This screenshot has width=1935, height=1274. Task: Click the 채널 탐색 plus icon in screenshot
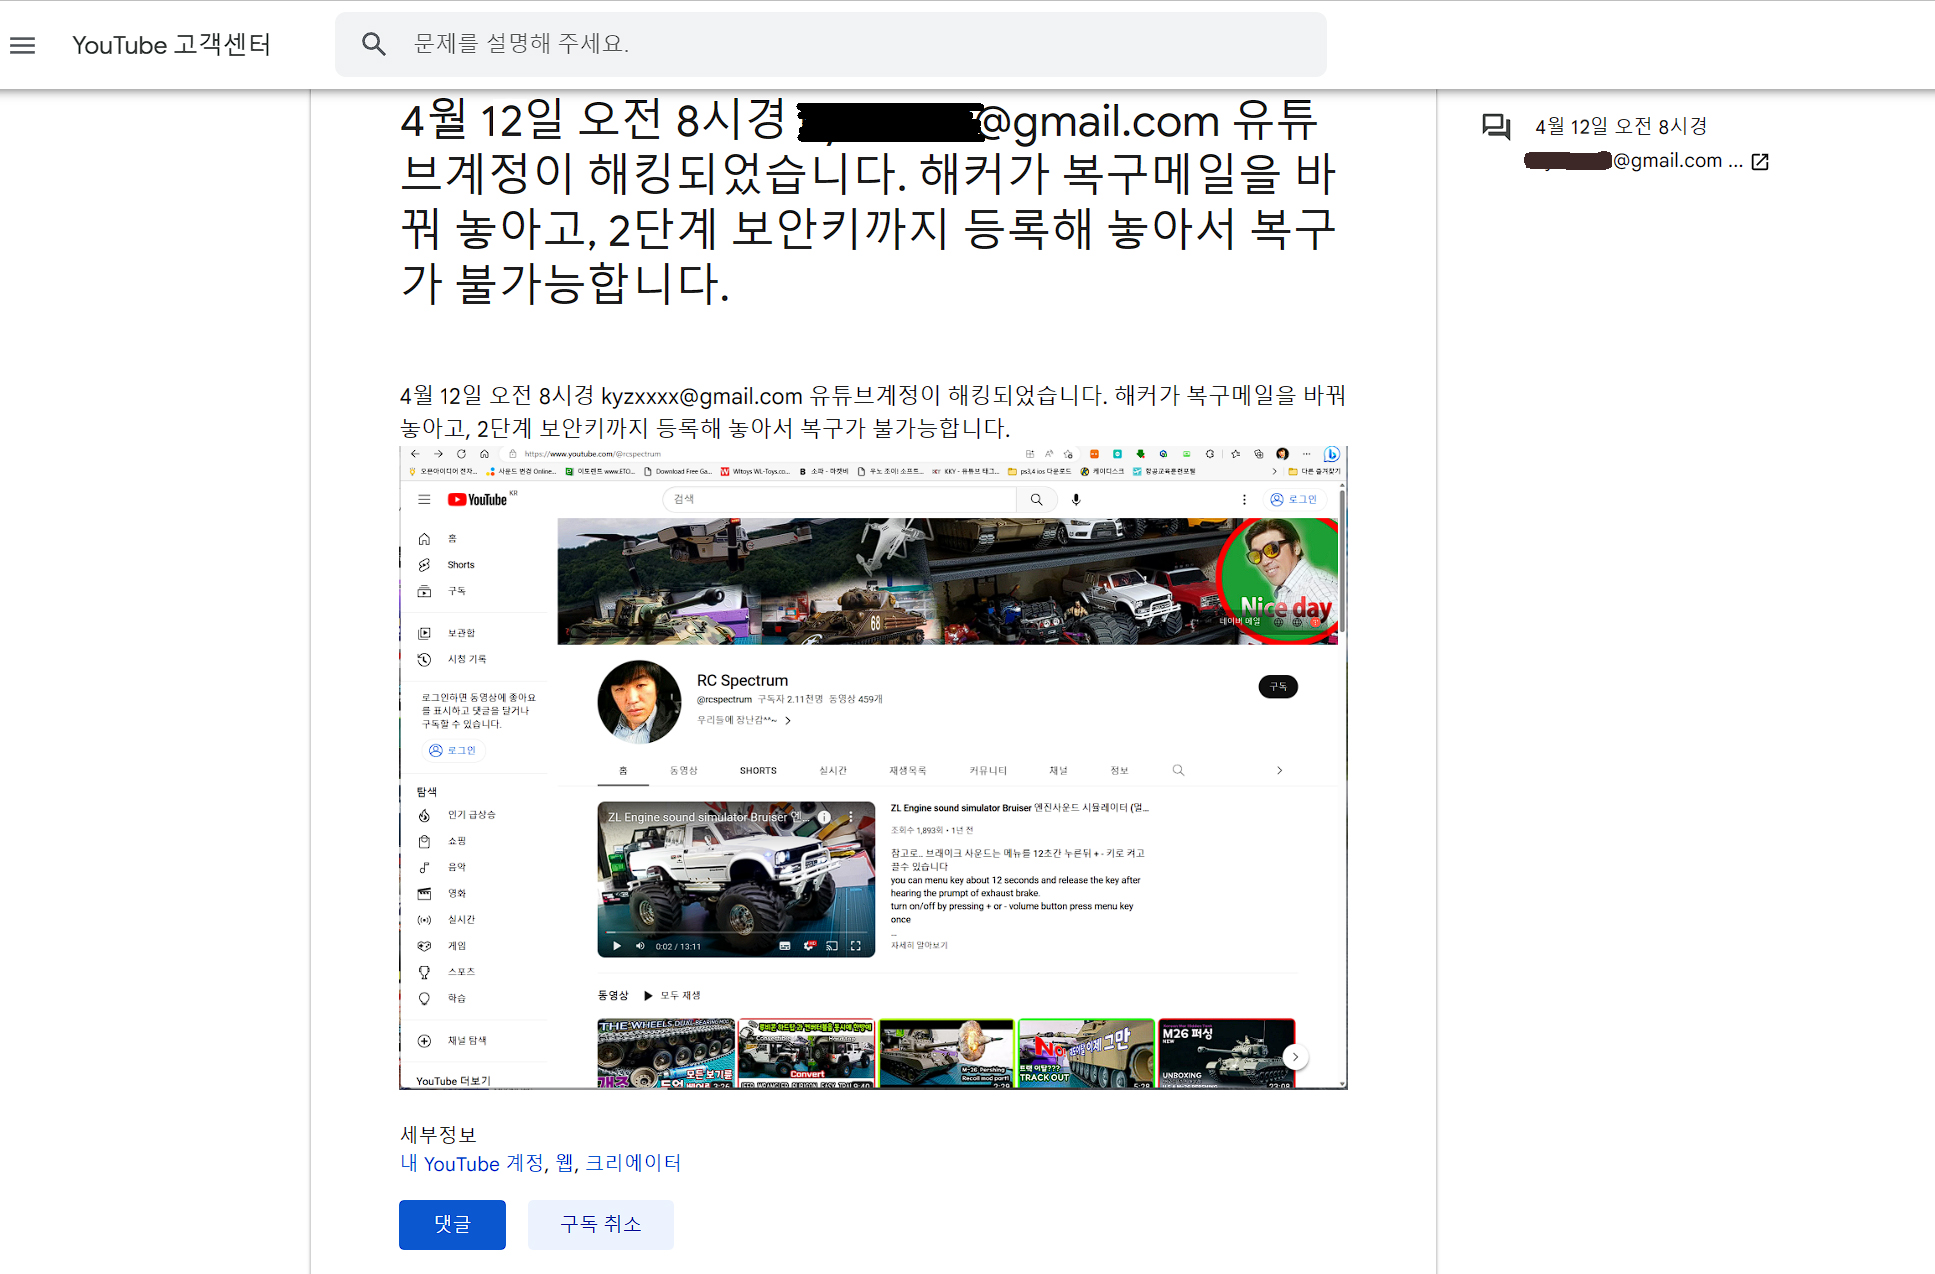pyautogui.click(x=424, y=1041)
